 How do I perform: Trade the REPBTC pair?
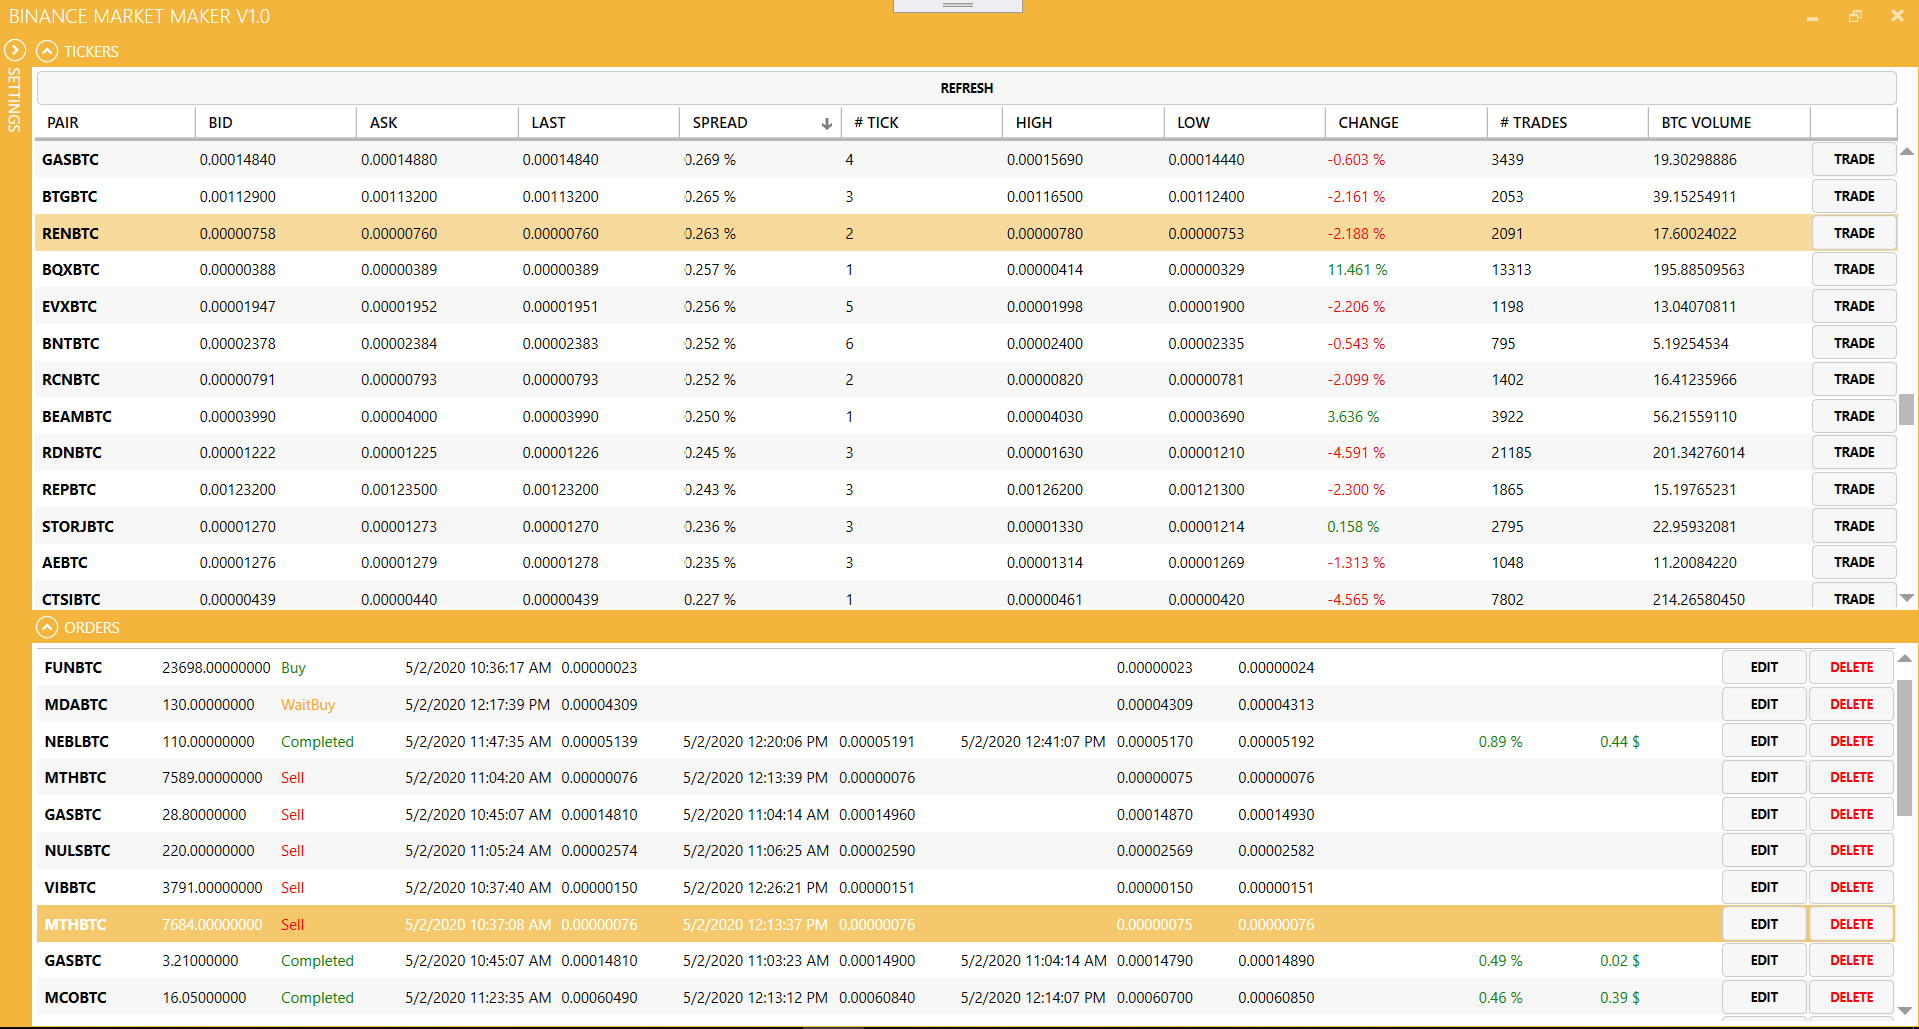pyautogui.click(x=1854, y=489)
